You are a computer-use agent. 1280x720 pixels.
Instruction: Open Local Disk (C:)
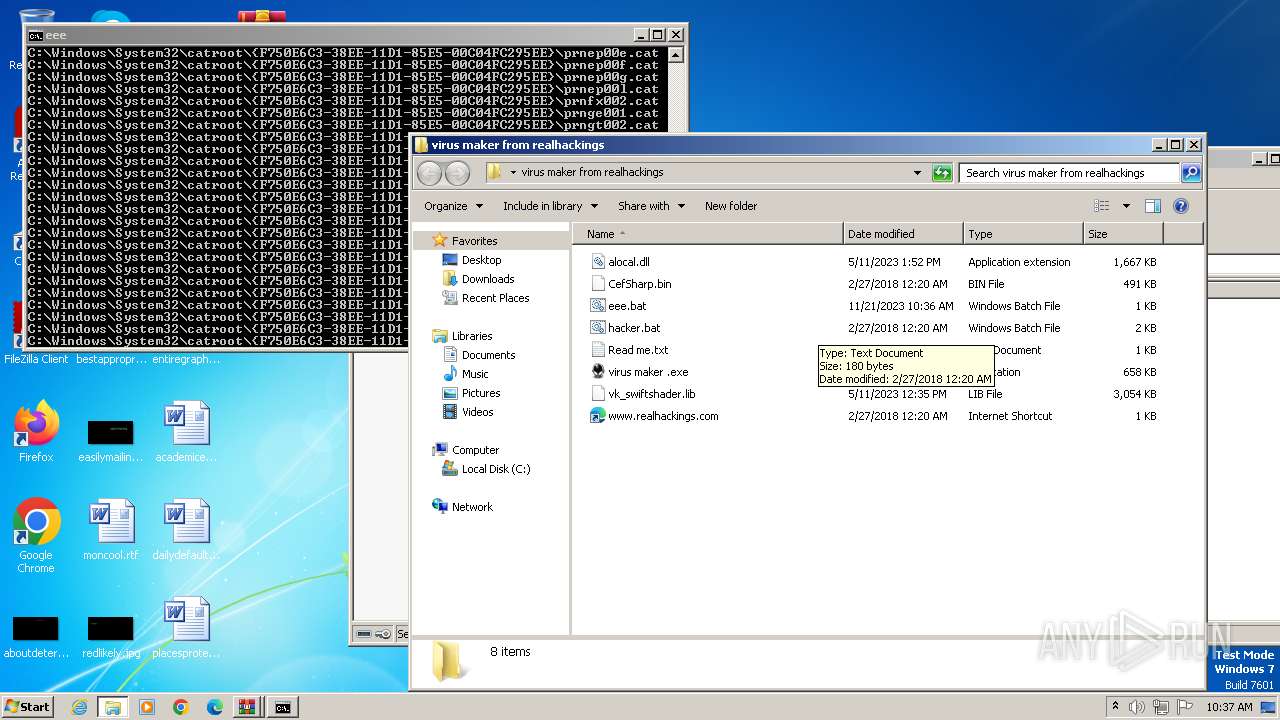[x=496, y=469]
